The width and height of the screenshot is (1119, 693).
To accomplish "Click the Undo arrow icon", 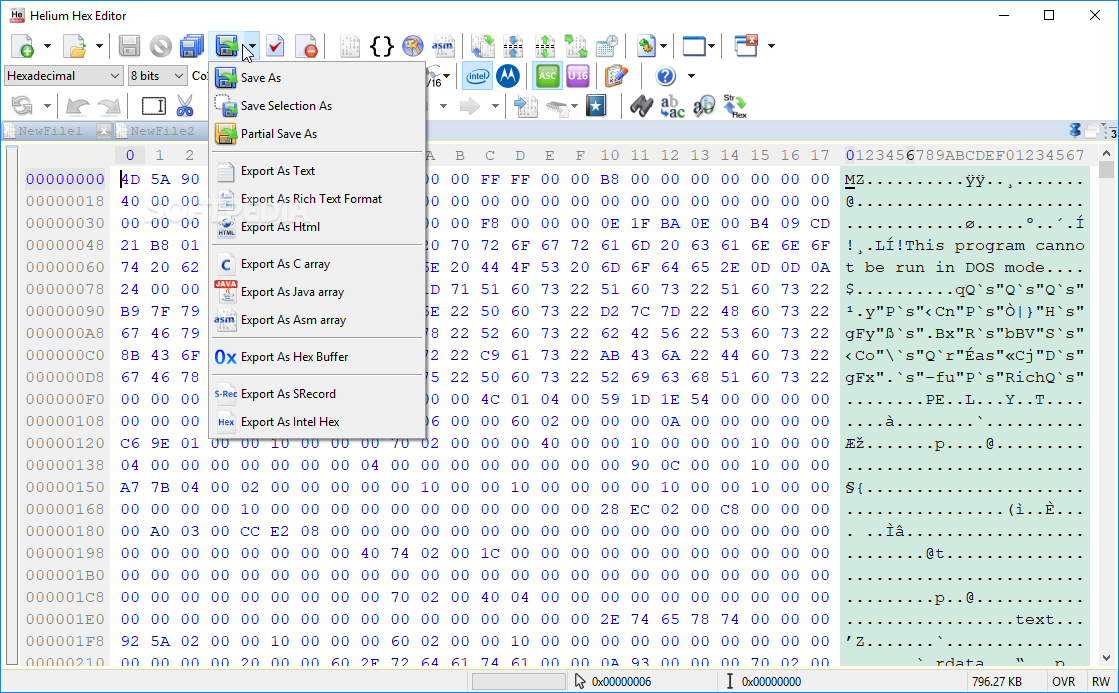I will [77, 106].
